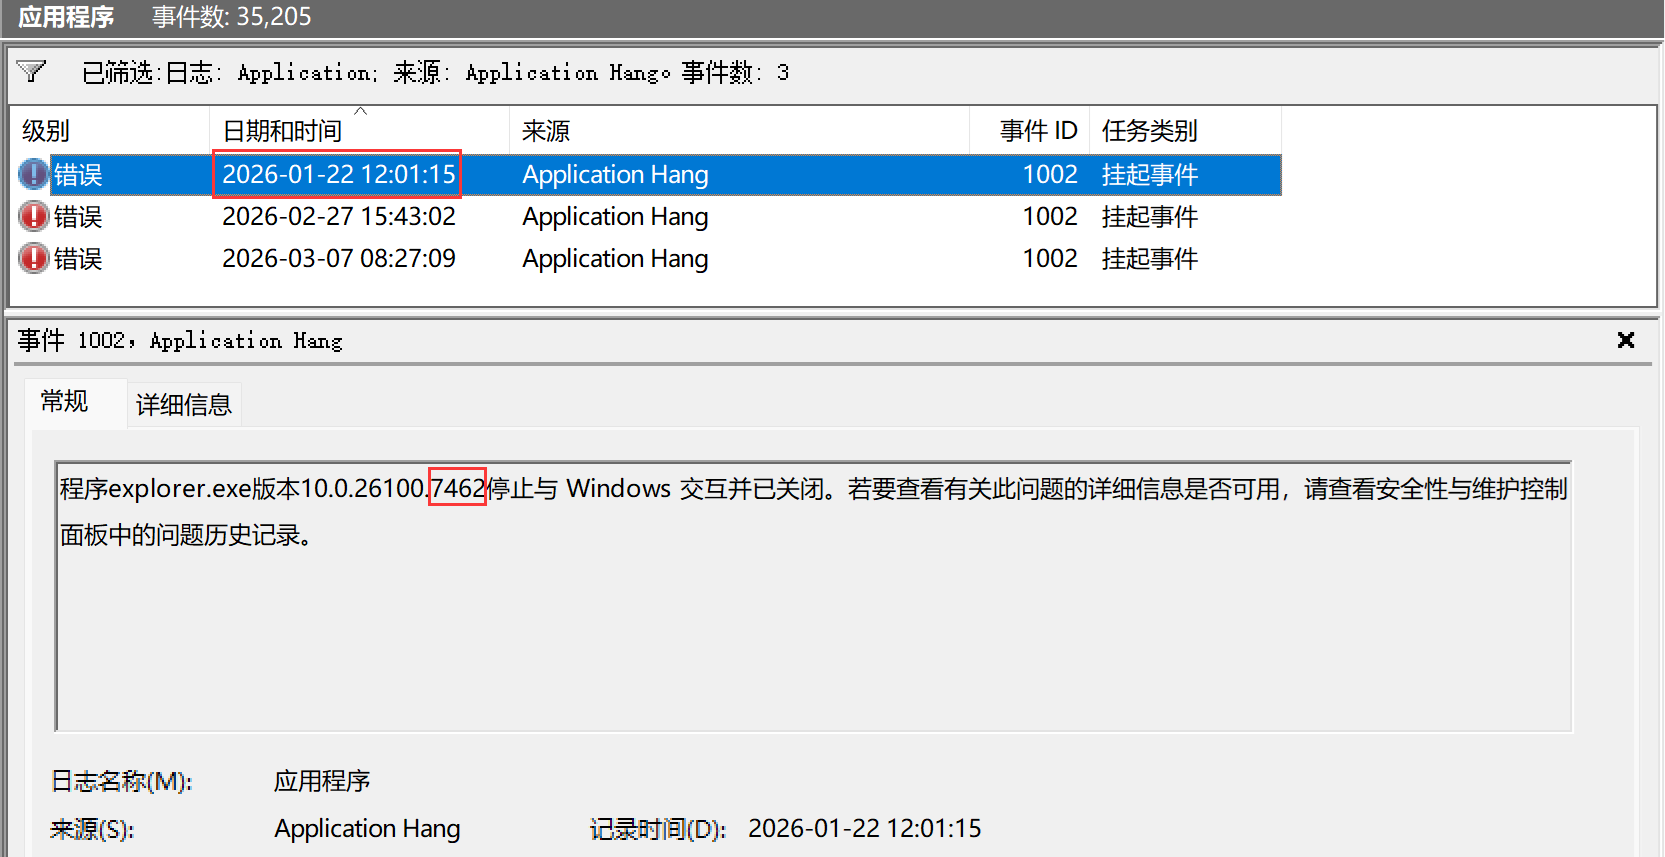Select the 常规 tab
1665x857 pixels.
tap(65, 402)
